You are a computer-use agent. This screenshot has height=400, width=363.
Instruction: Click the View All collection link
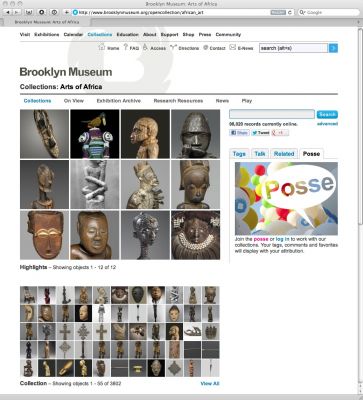210,384
